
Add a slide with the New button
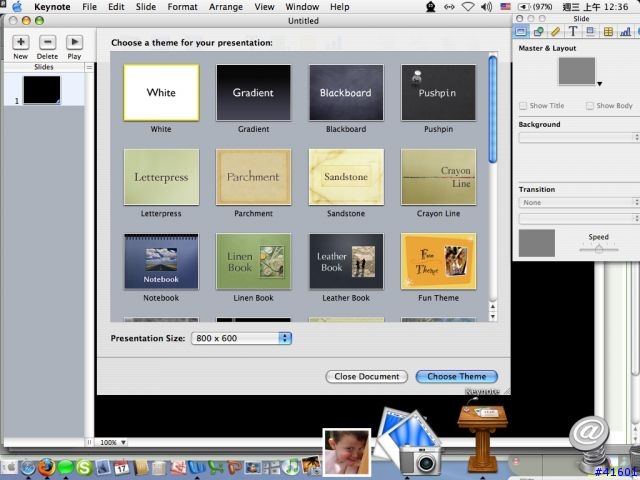[x=20, y=42]
